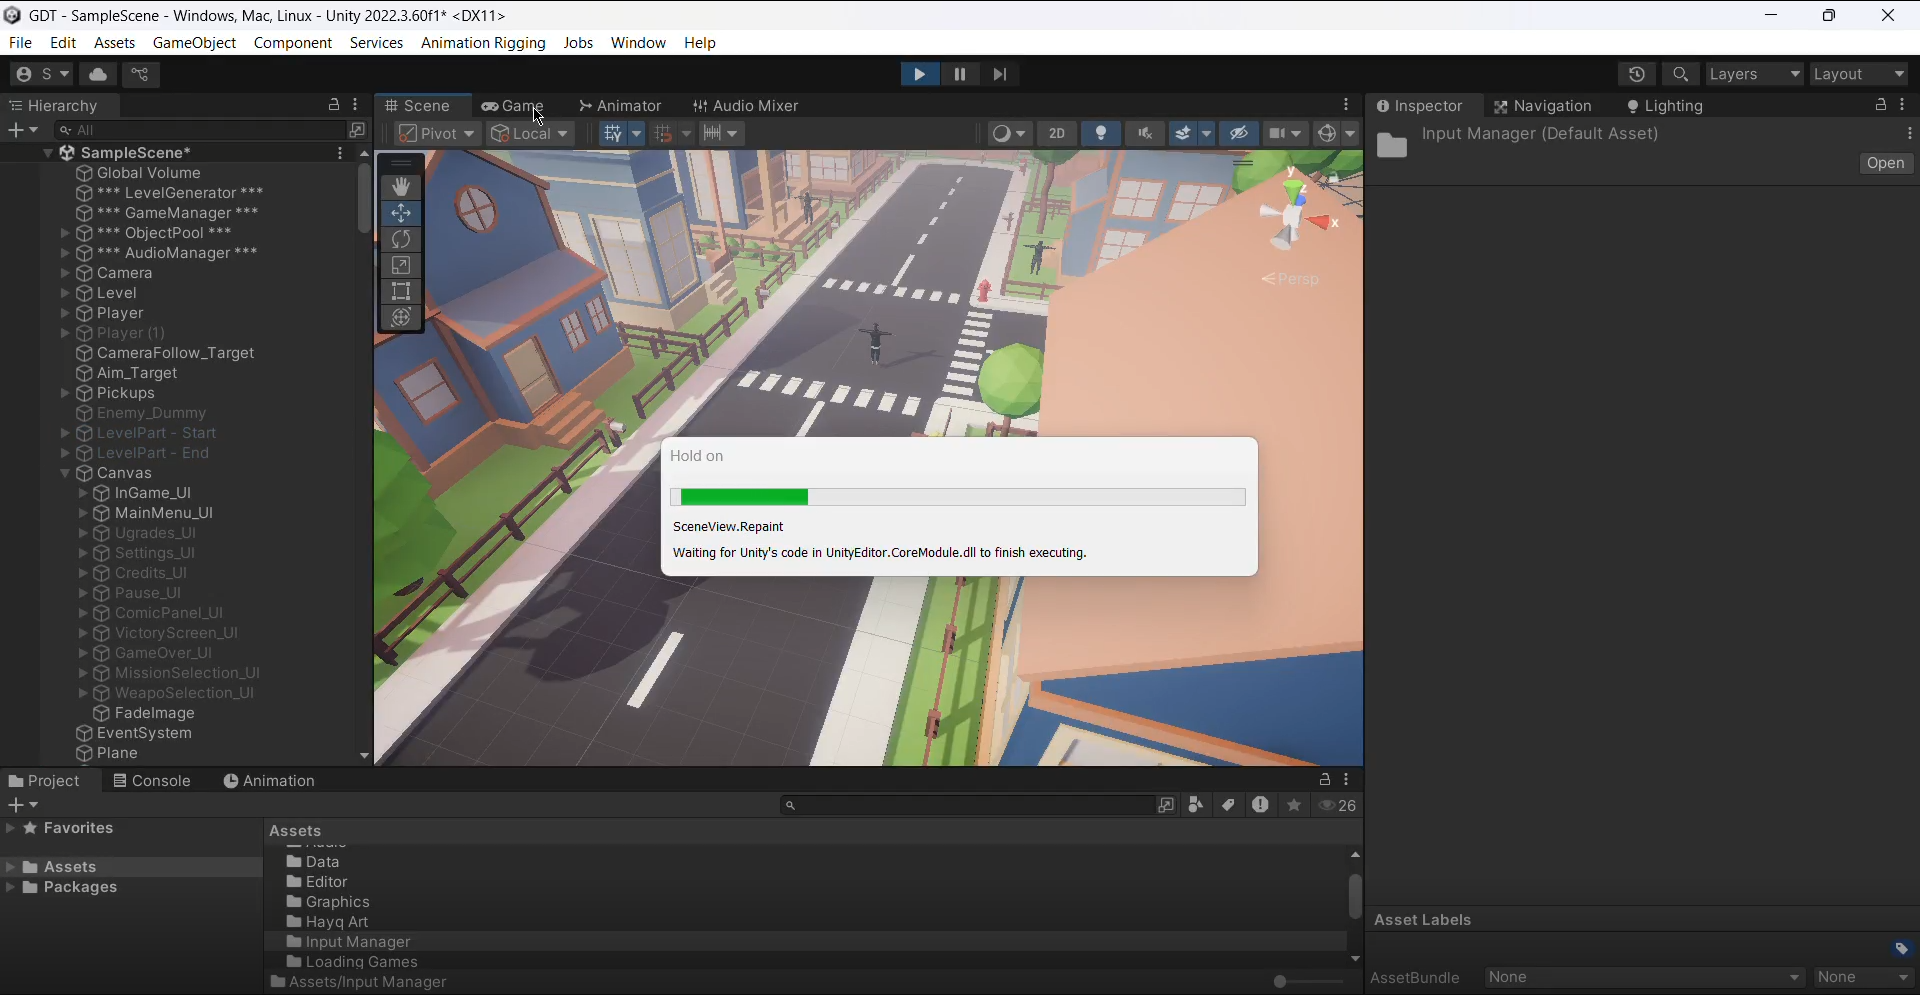This screenshot has height=995, width=1920.
Task: Click the Hierarchy vertical scrollbar thumb
Action: coord(364,198)
